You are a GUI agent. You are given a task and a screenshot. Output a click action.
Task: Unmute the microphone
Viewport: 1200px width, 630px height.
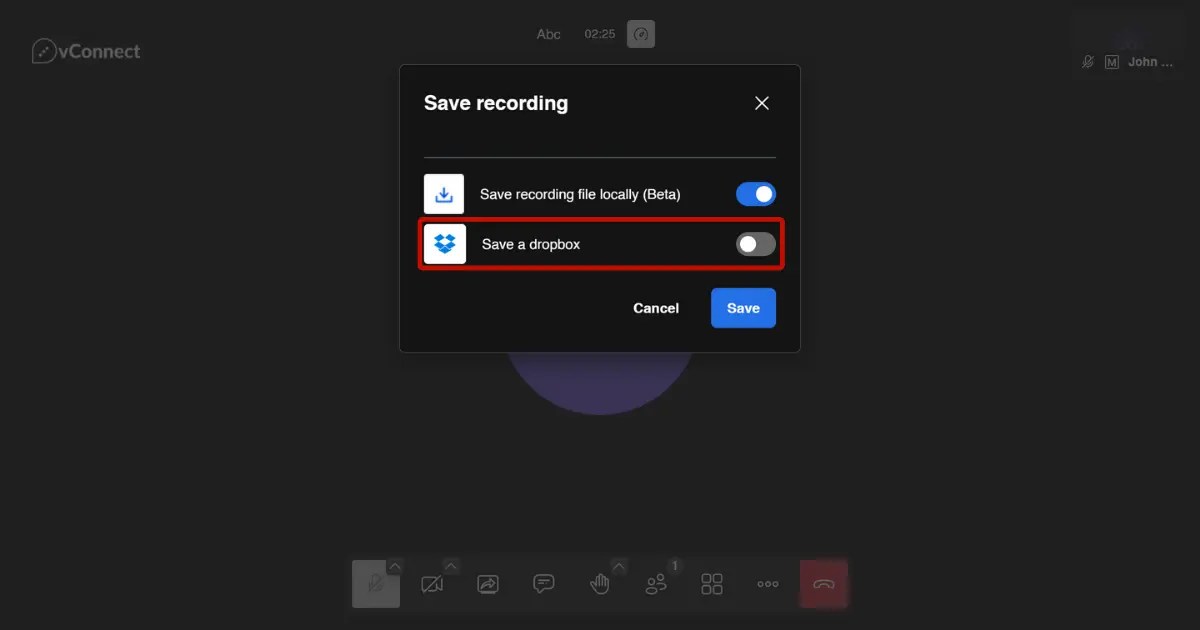pyautogui.click(x=376, y=584)
